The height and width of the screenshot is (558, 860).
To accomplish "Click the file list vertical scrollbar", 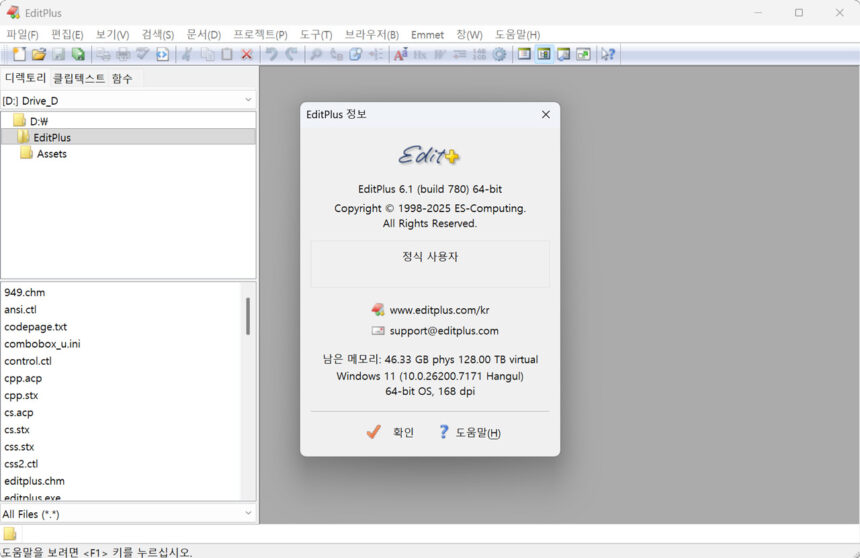I will point(248,316).
